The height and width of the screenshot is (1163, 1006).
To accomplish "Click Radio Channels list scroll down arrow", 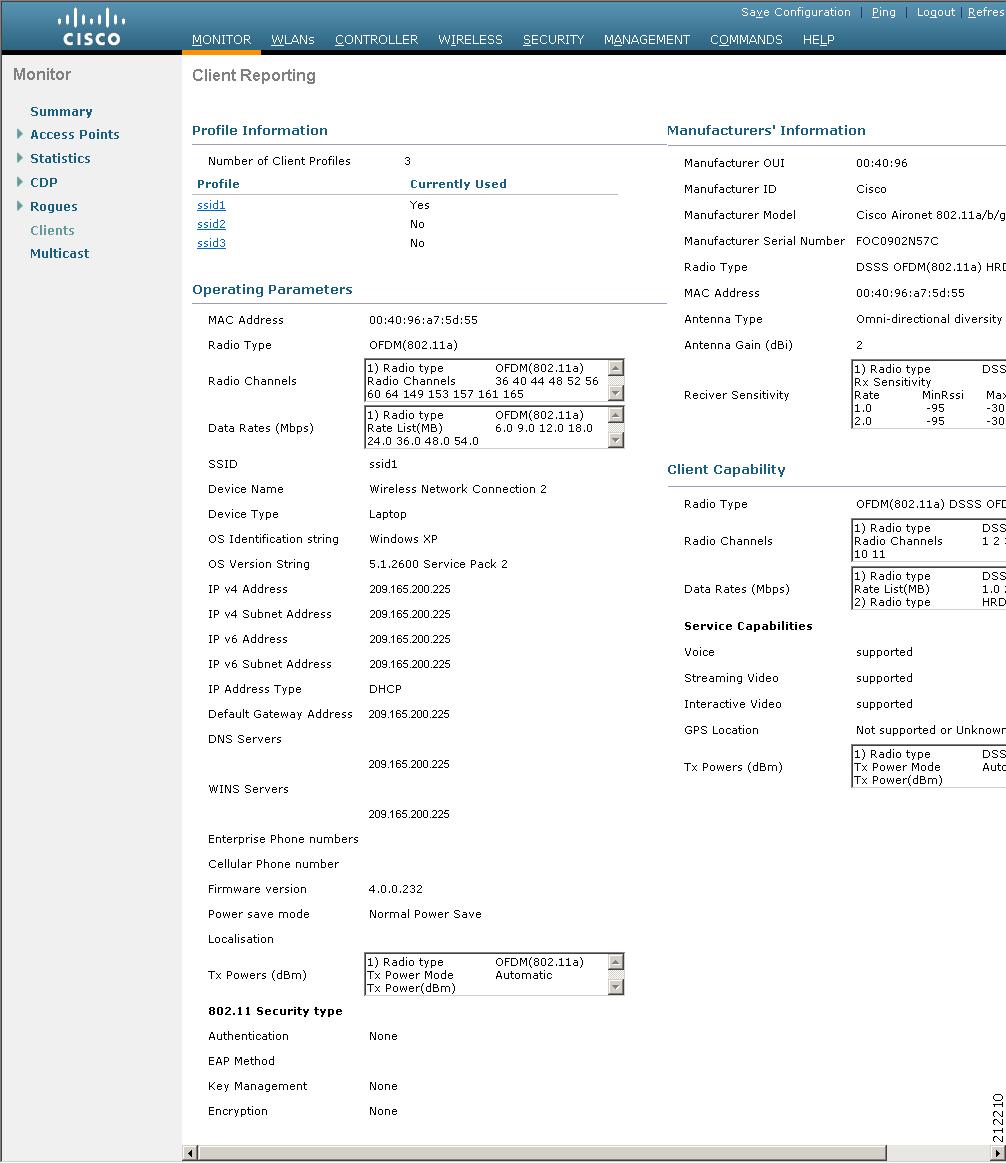I will coord(615,393).
